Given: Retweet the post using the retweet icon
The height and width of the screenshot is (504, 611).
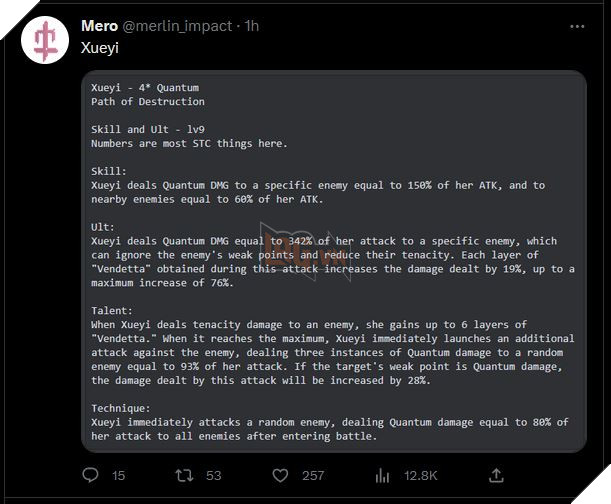Looking at the screenshot, I should click(x=183, y=476).
